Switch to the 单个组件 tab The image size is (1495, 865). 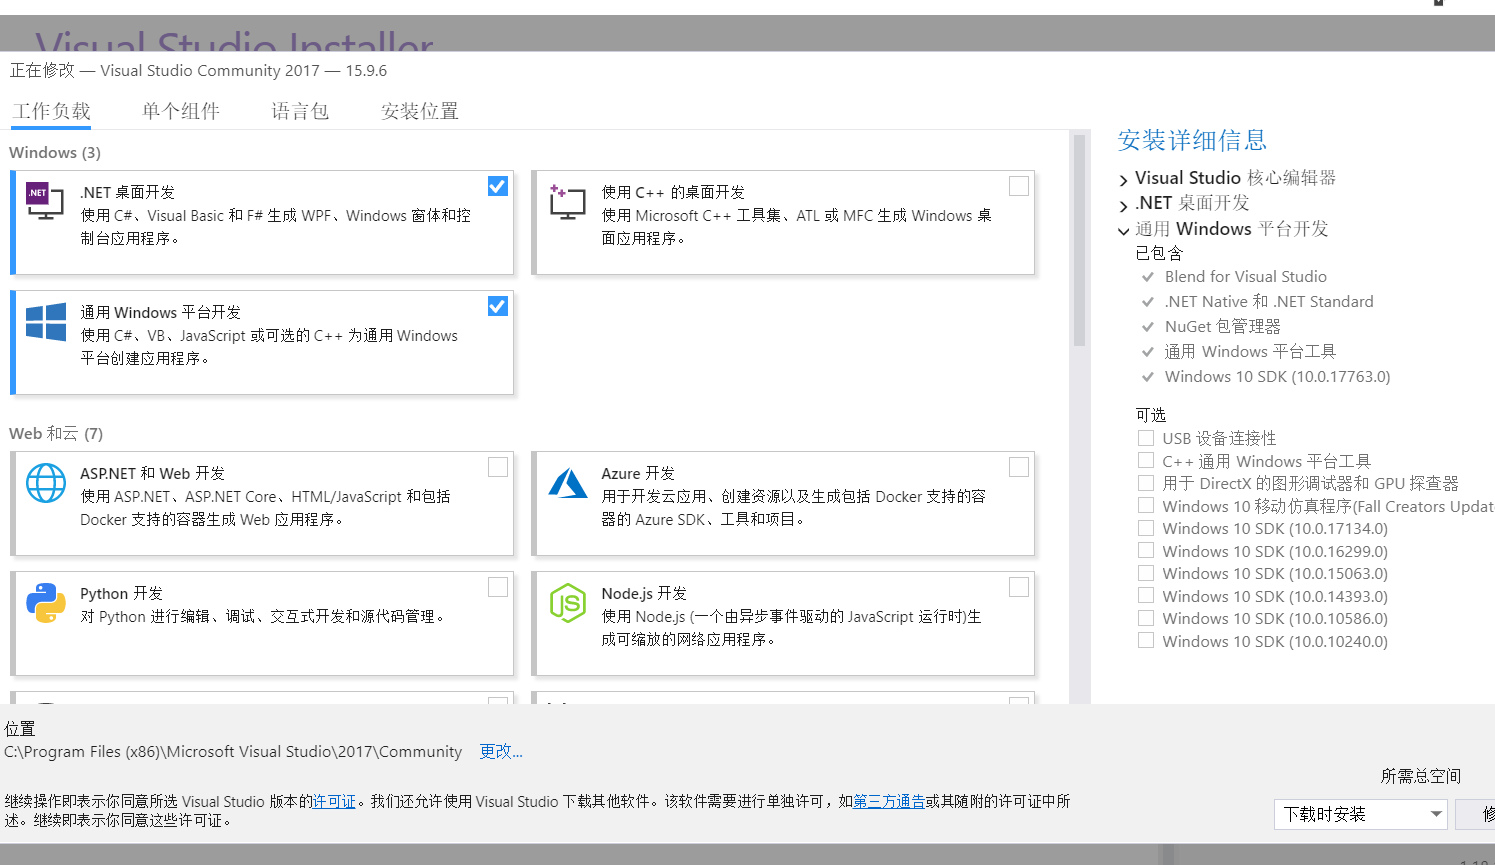(181, 111)
